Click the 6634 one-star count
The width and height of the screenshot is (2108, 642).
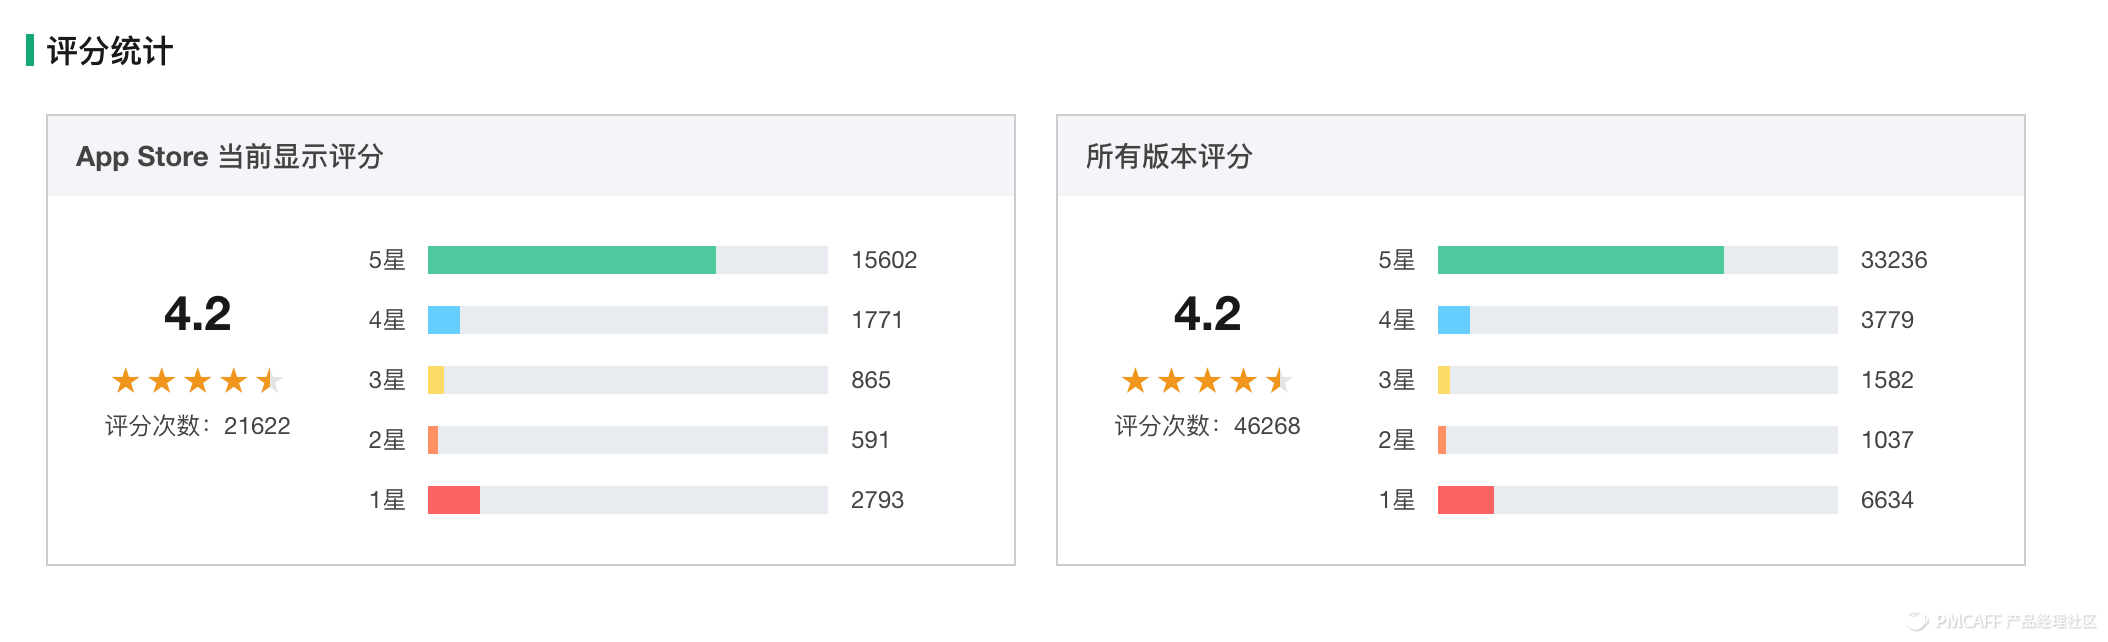[x=1887, y=500]
